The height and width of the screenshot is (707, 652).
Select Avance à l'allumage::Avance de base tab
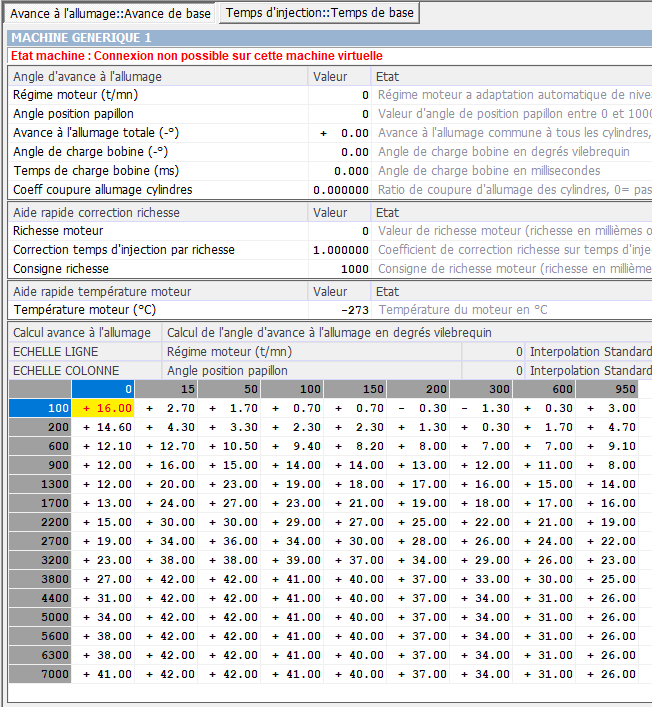point(109,13)
